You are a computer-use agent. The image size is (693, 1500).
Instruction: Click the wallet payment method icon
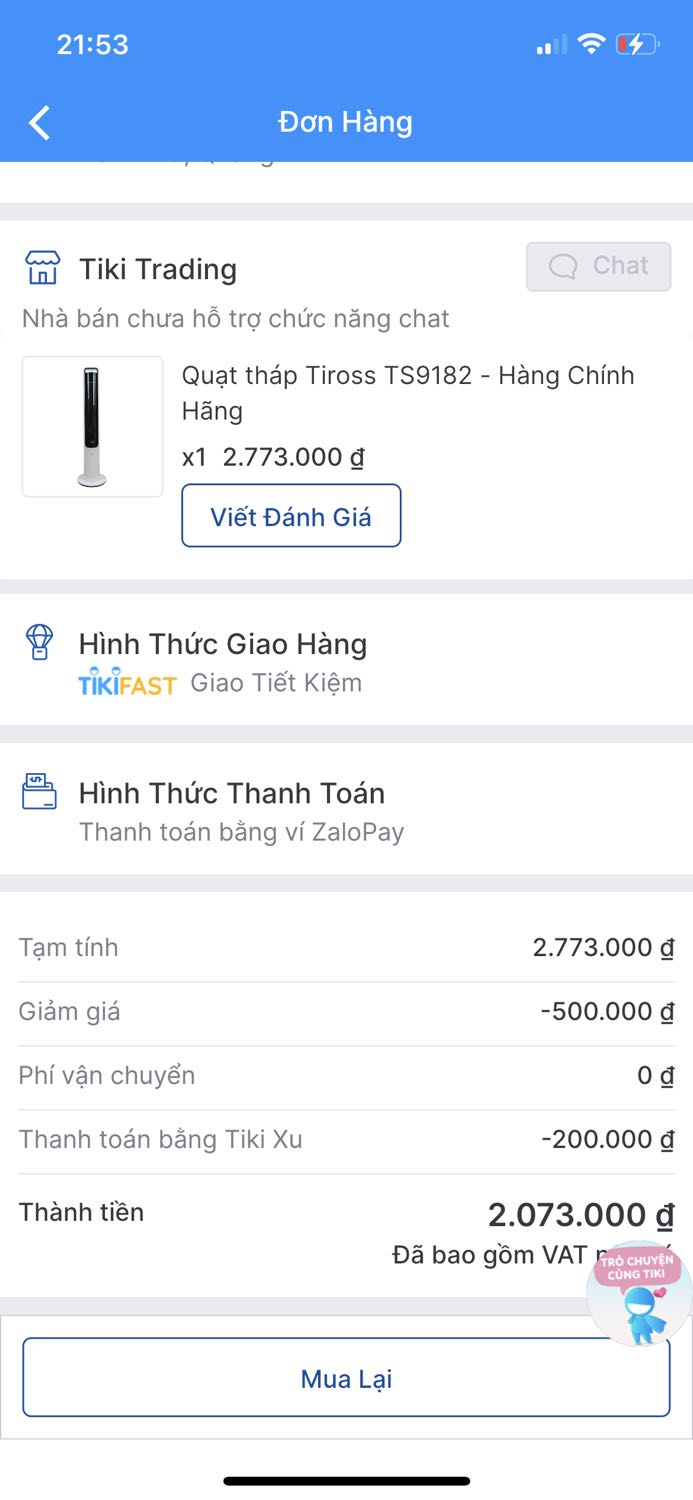pos(39,791)
